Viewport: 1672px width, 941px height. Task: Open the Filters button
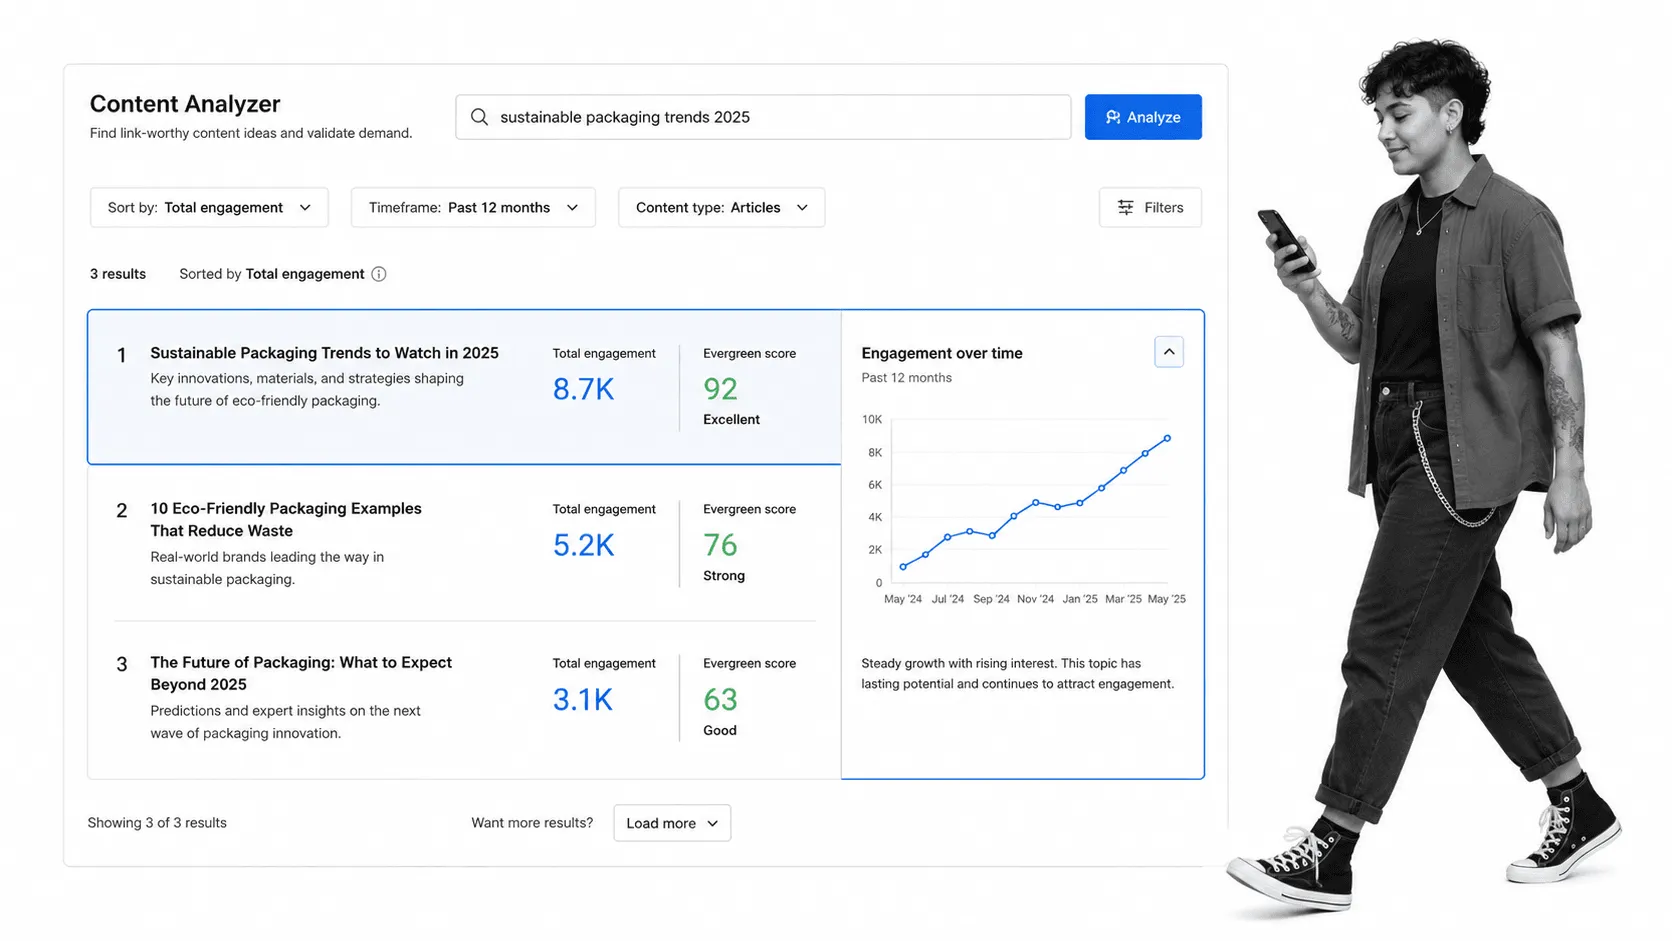[x=1150, y=207]
